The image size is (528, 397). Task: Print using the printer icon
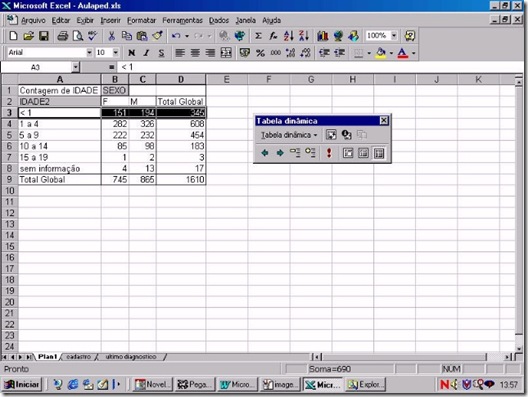(63, 36)
